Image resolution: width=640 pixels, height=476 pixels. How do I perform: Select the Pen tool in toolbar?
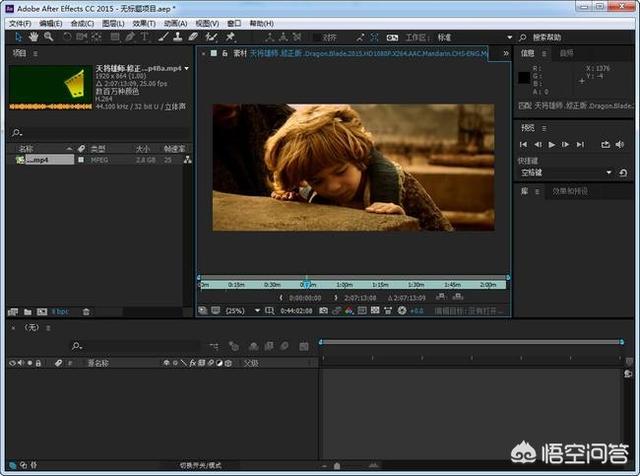coord(129,37)
